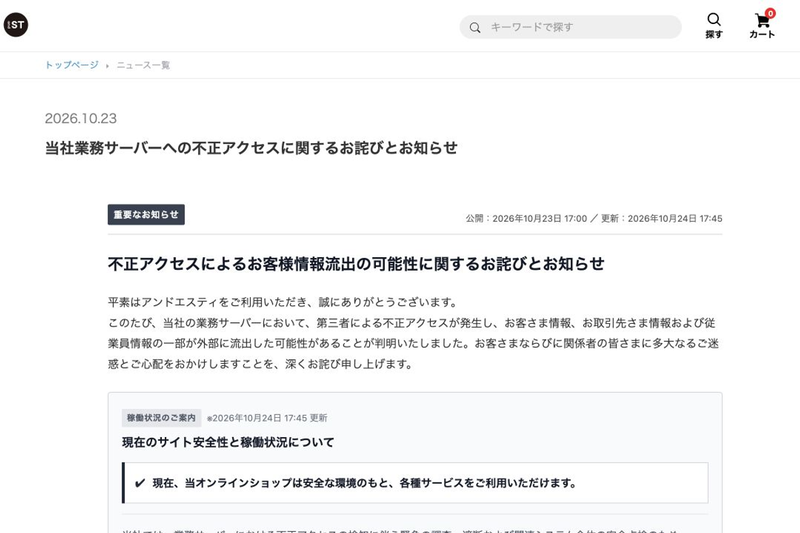This screenshot has width=800, height=533.
Task: Click 平素はアンドエスティをご利用いただき sentence
Action: tap(283, 302)
